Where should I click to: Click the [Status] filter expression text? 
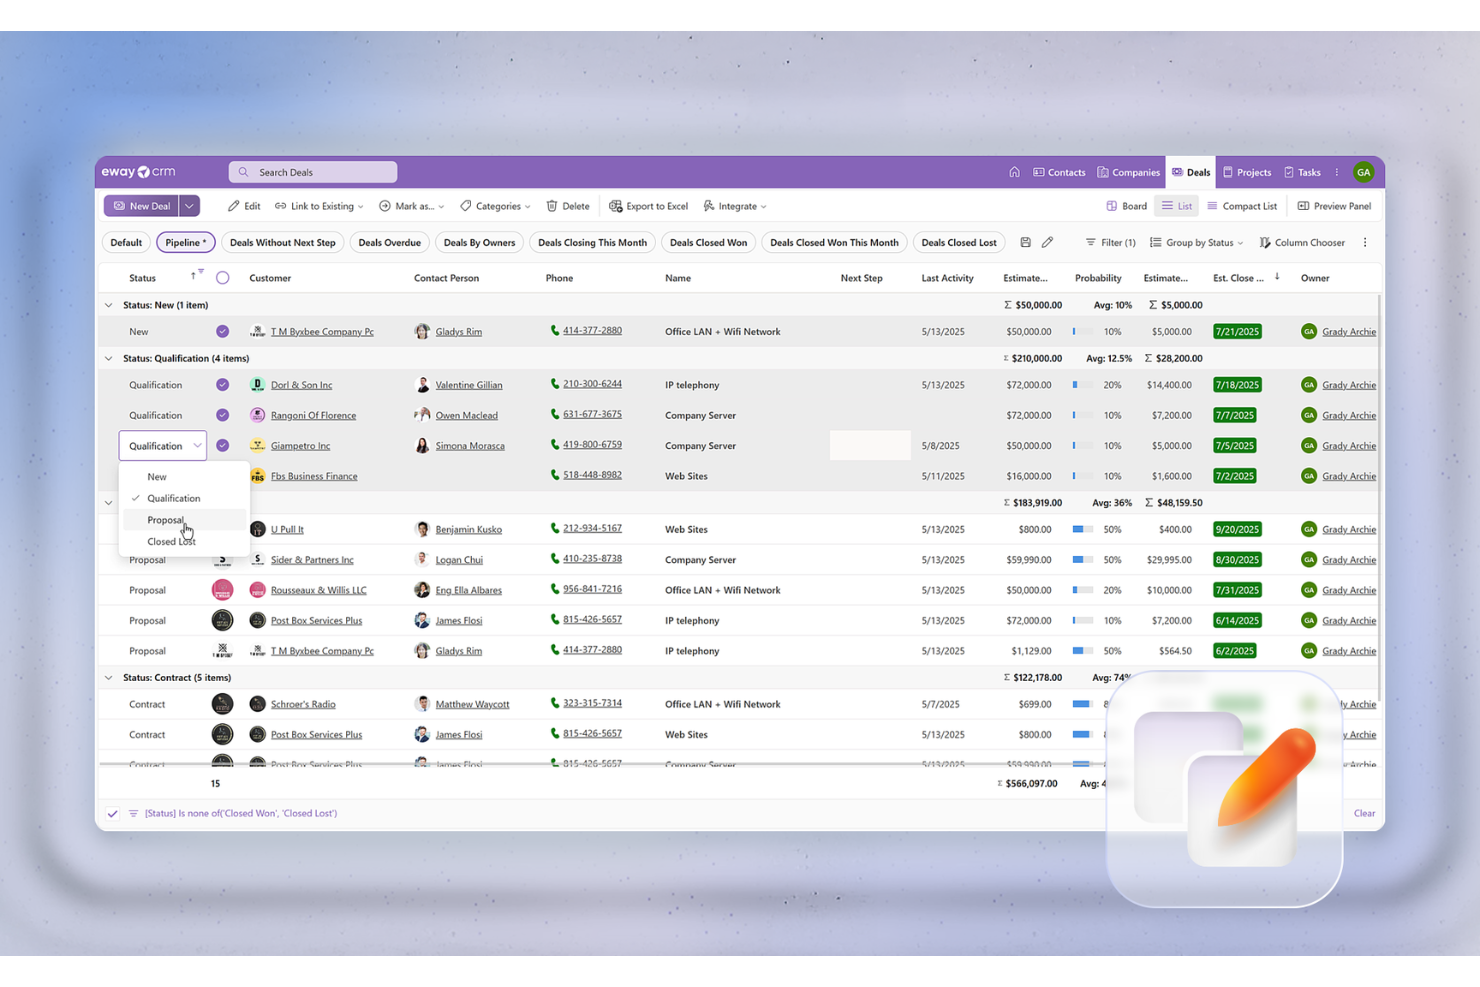241,813
